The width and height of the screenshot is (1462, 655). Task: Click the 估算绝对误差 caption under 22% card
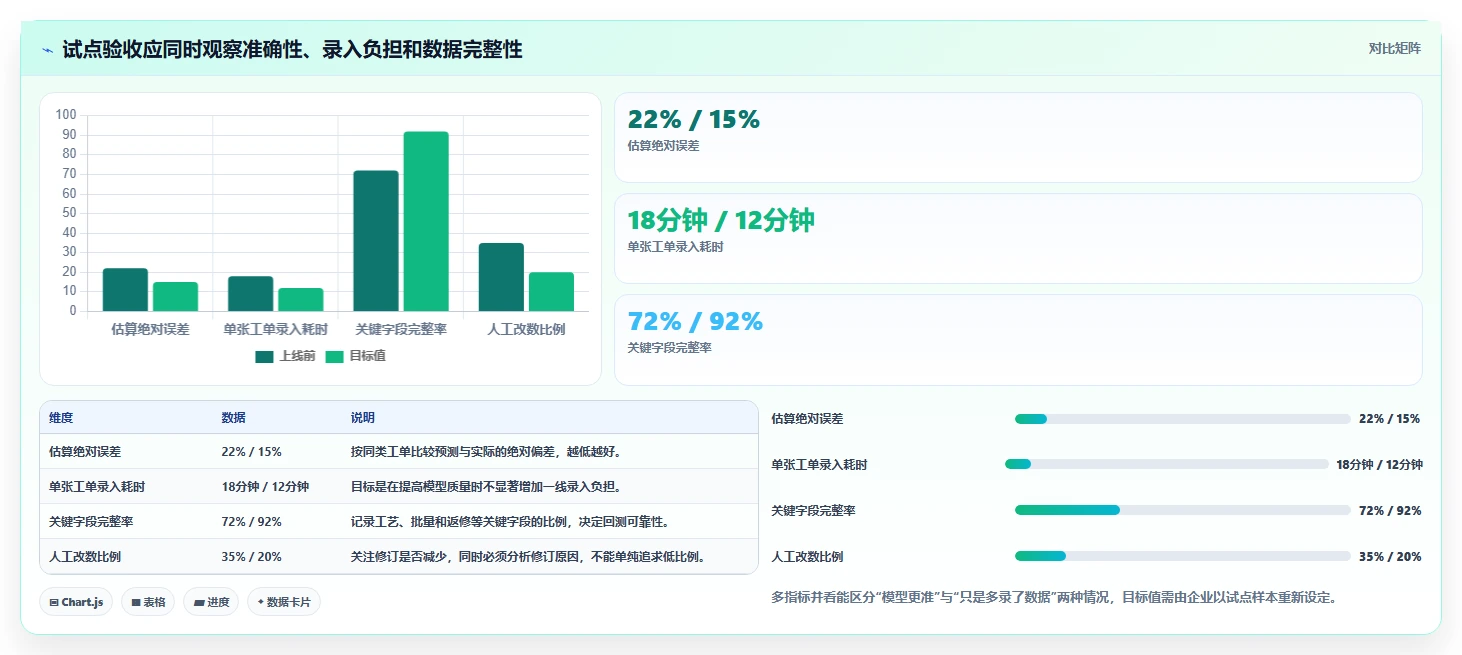click(x=663, y=146)
